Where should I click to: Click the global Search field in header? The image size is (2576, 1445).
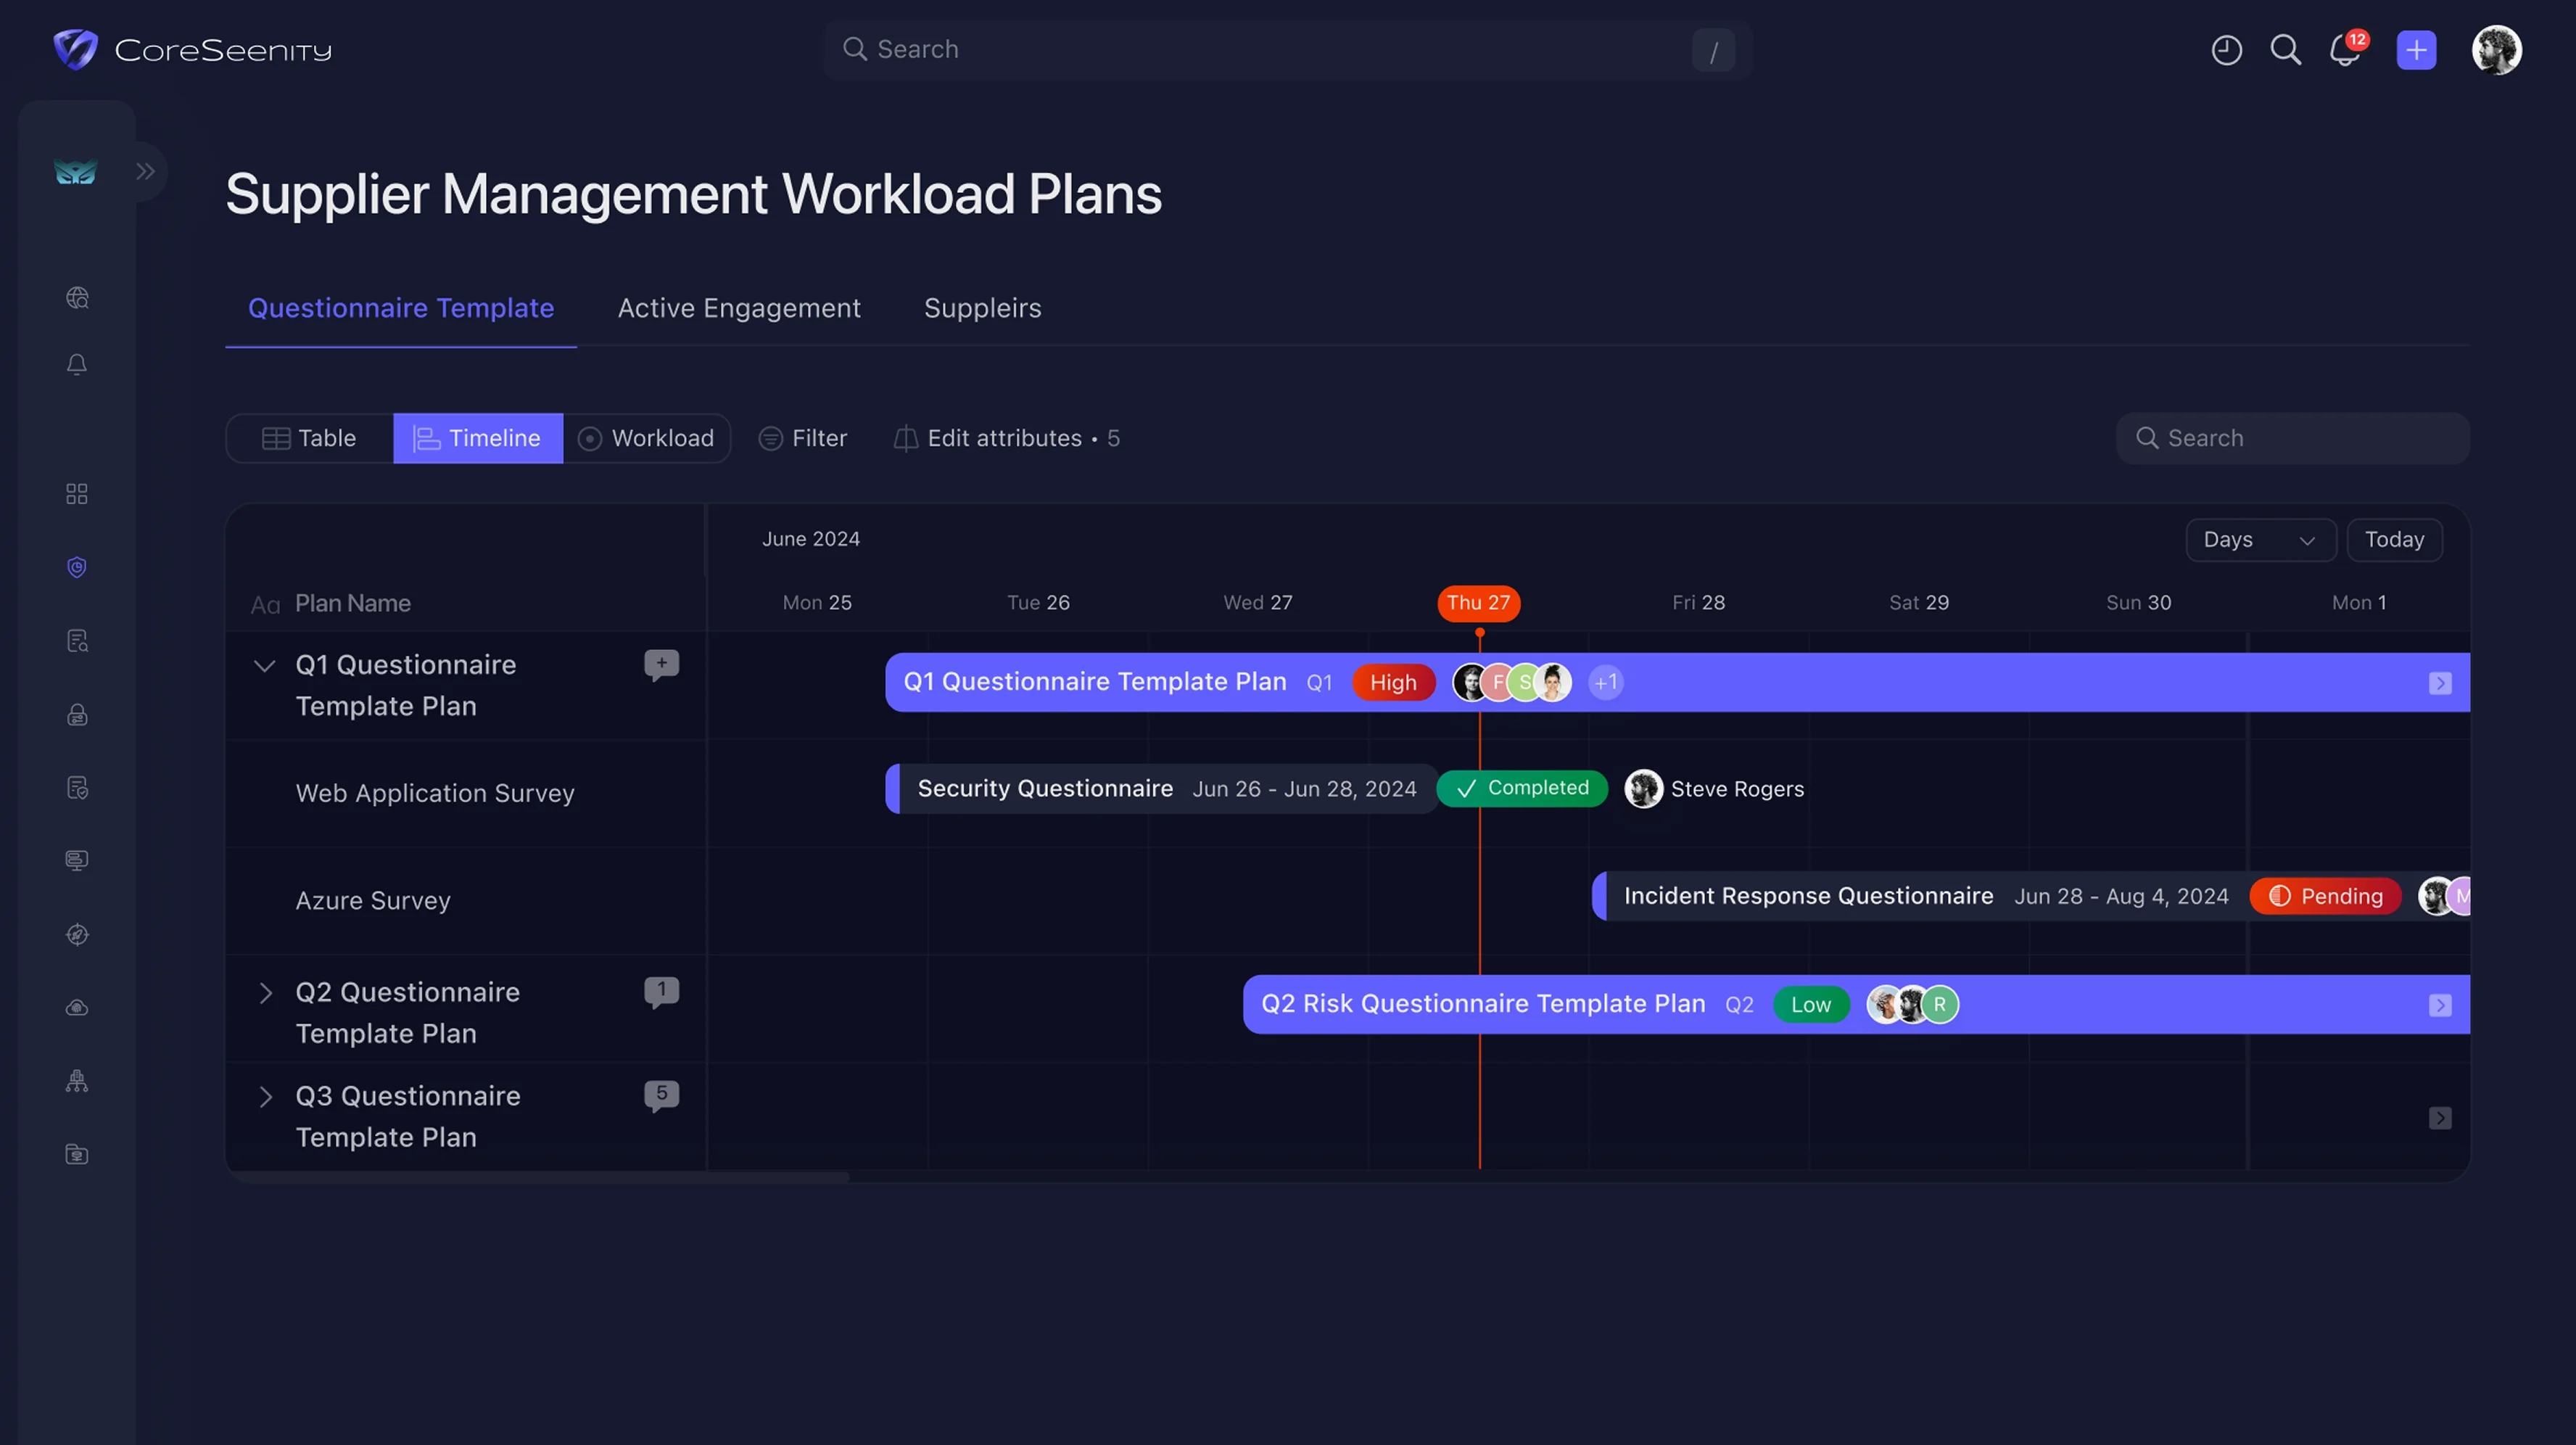pos(1288,50)
